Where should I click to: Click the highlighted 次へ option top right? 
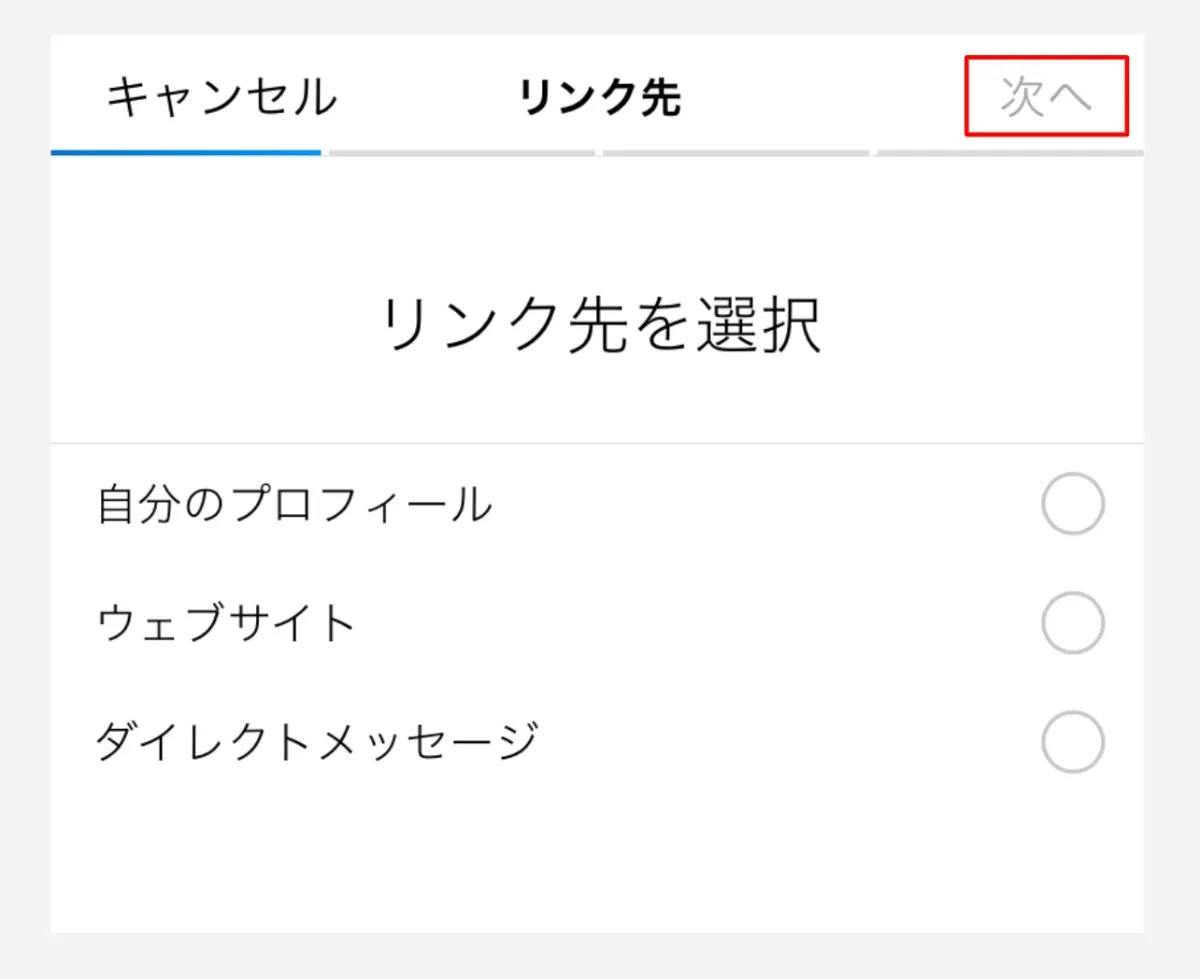coord(1047,97)
